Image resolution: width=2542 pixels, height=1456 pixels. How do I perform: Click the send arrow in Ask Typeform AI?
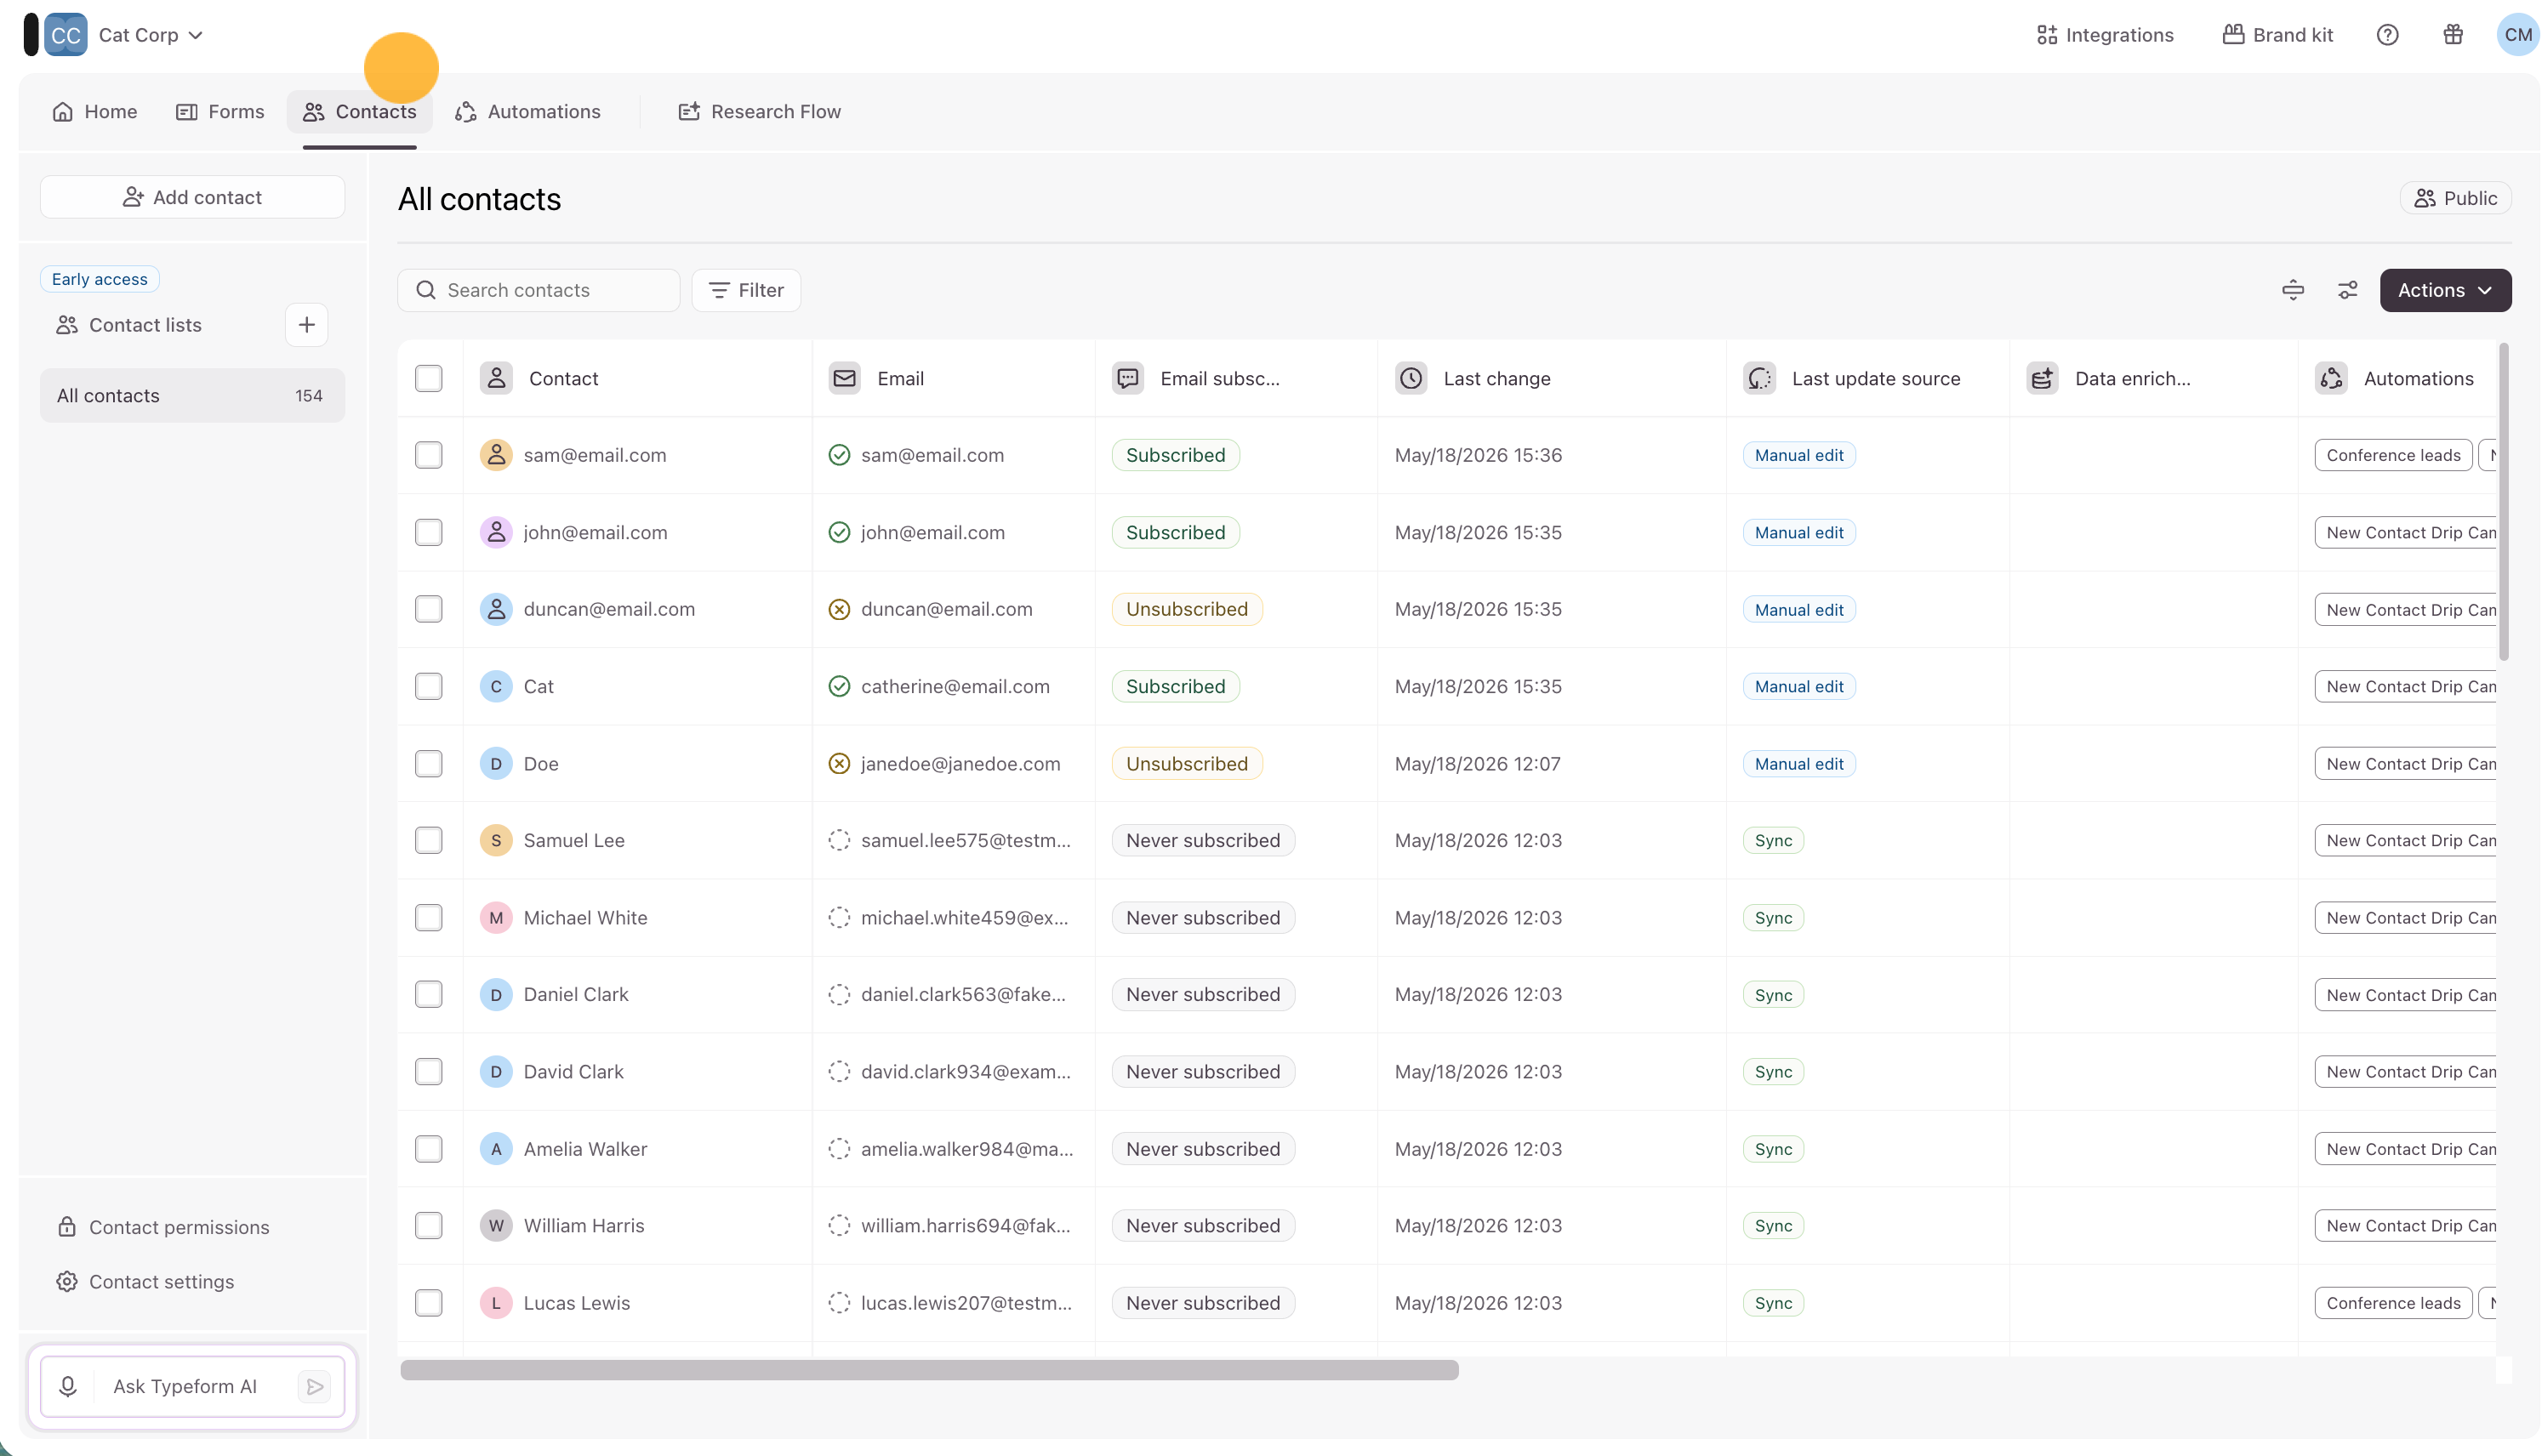point(314,1386)
